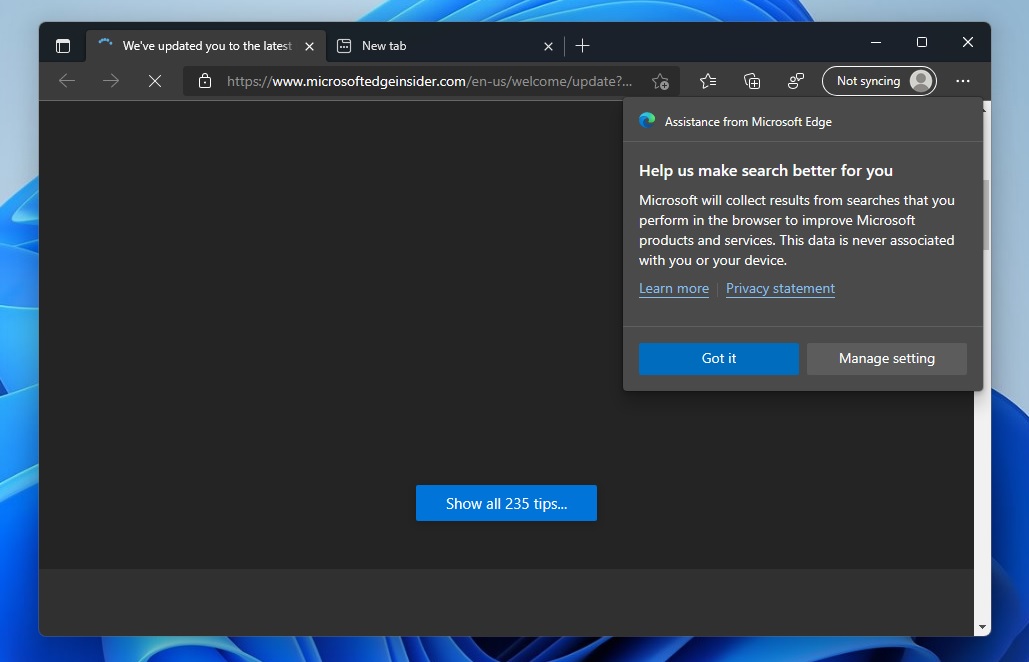Open the vertical tabs menu icon
Screen dimensions: 1029x662
[63, 46]
